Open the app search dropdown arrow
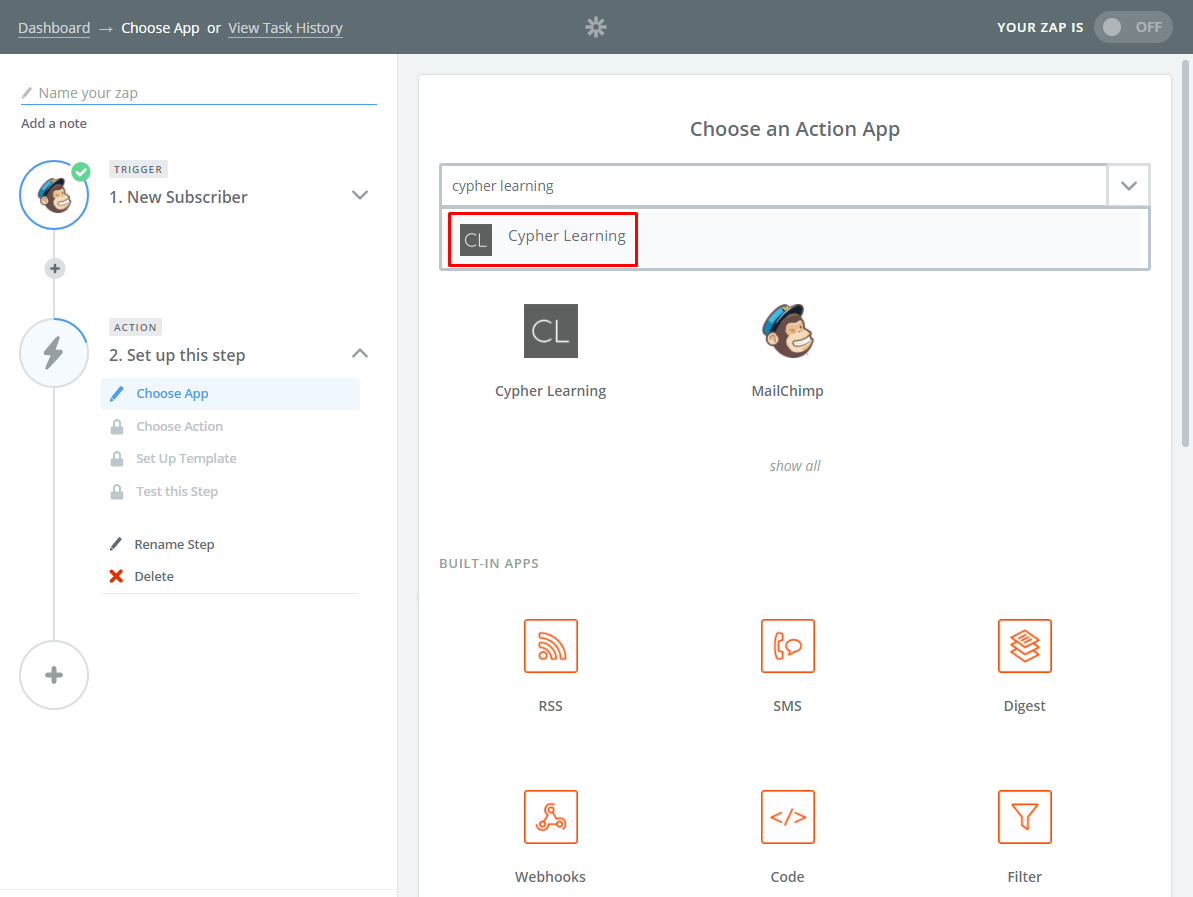The image size is (1193, 897). pos(1128,186)
